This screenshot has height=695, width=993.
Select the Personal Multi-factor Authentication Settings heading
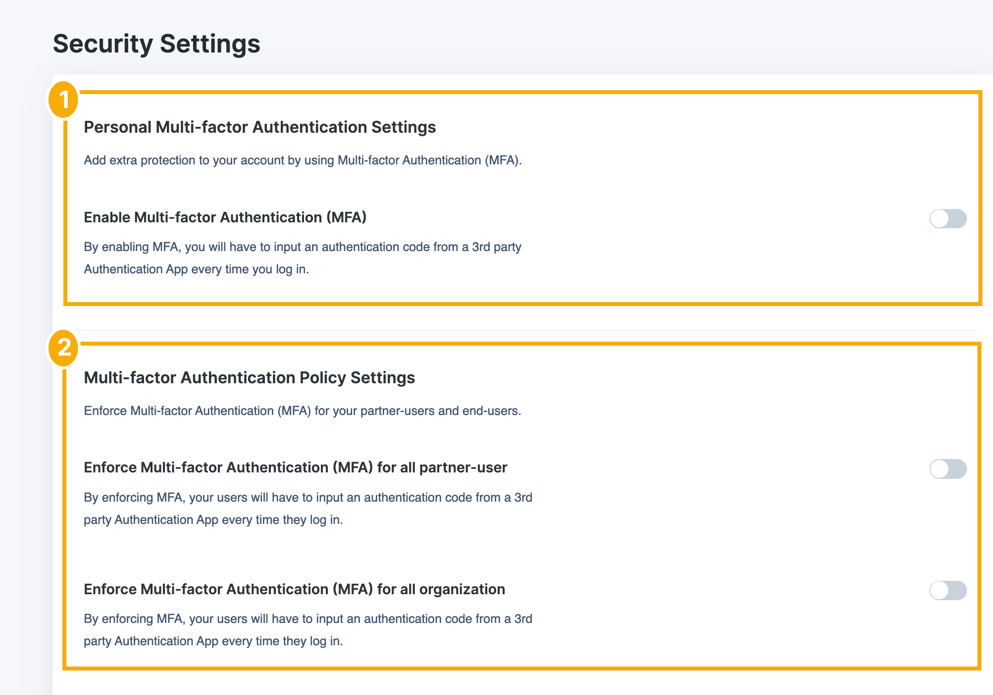(259, 127)
